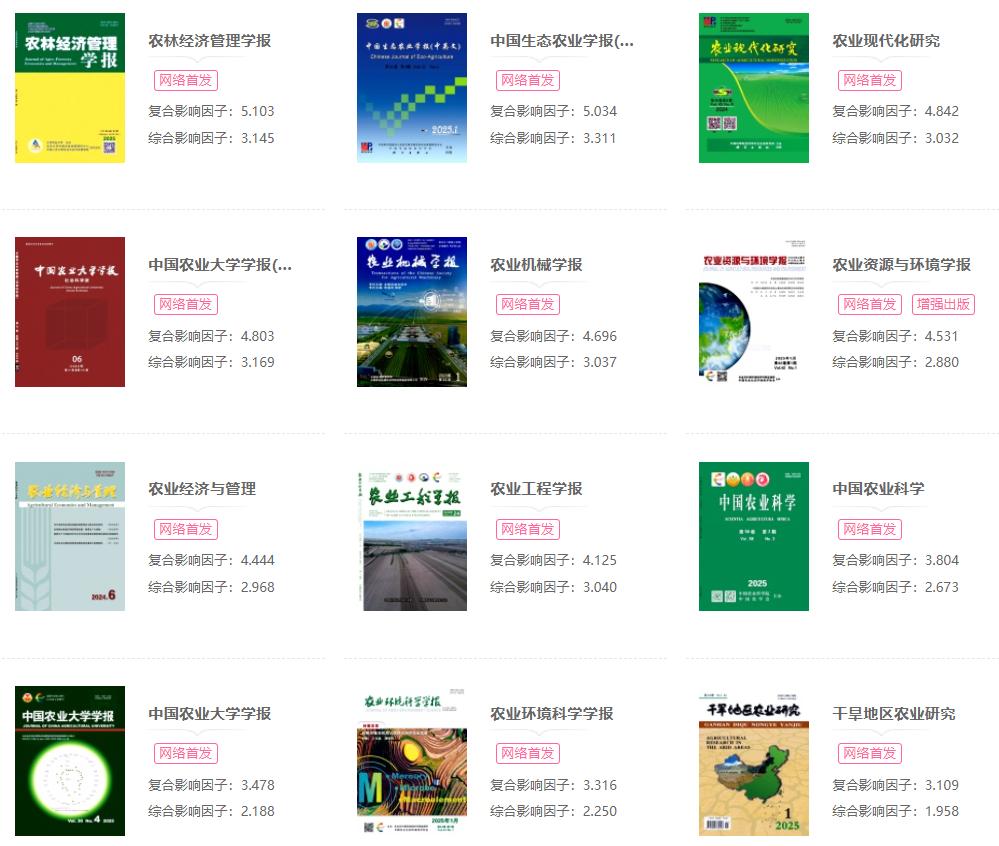Click the 农业经济与管理 title link

[x=202, y=489]
